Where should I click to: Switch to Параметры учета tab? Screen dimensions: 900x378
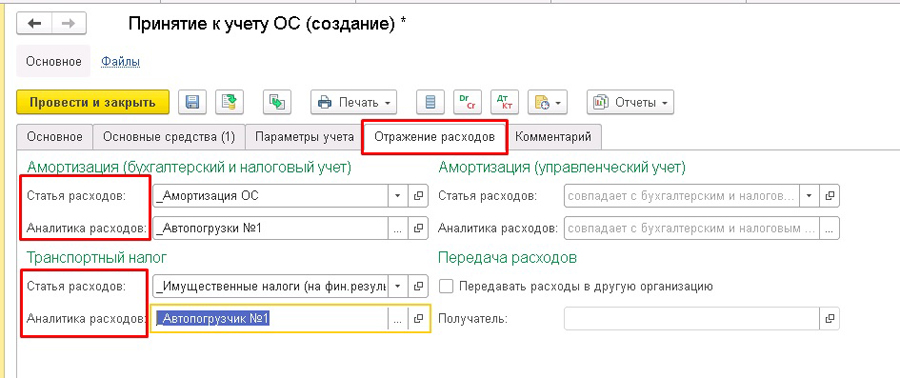click(304, 137)
